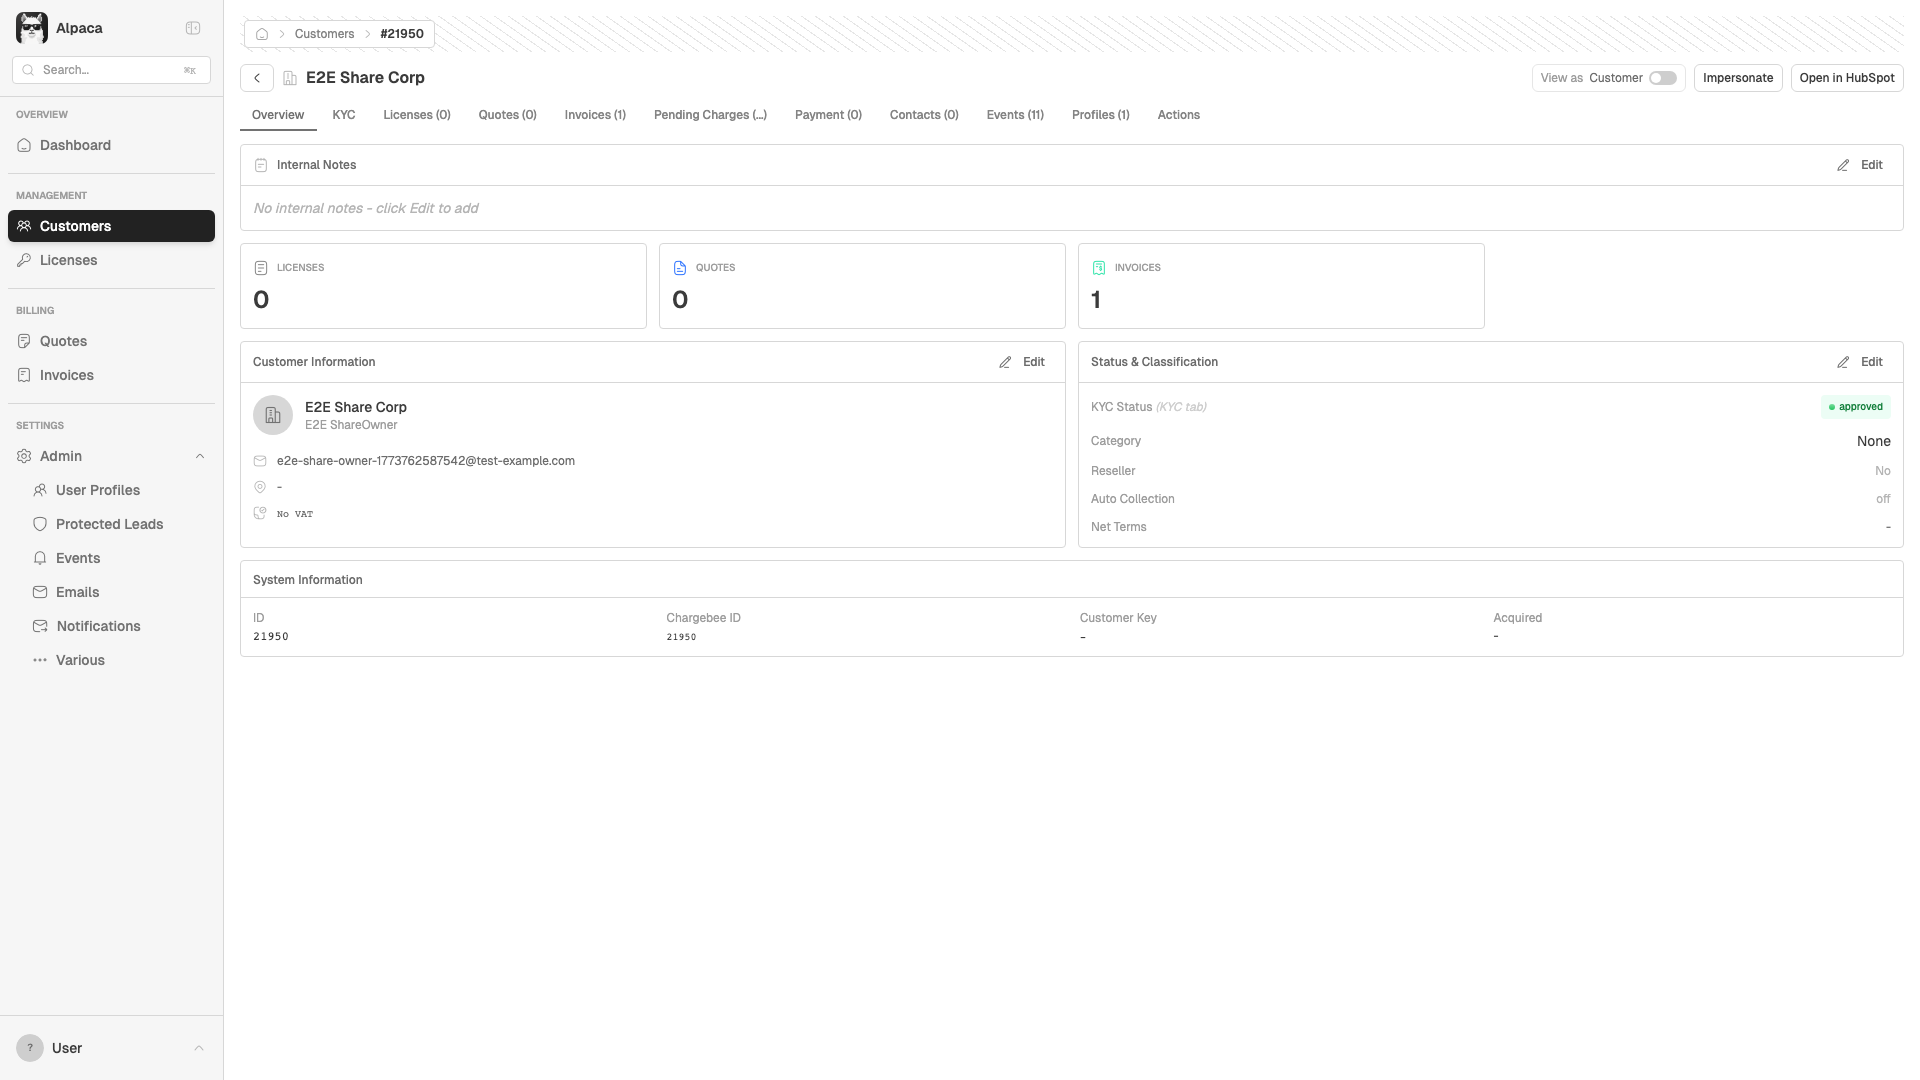Click the Impersonate button

coord(1737,78)
